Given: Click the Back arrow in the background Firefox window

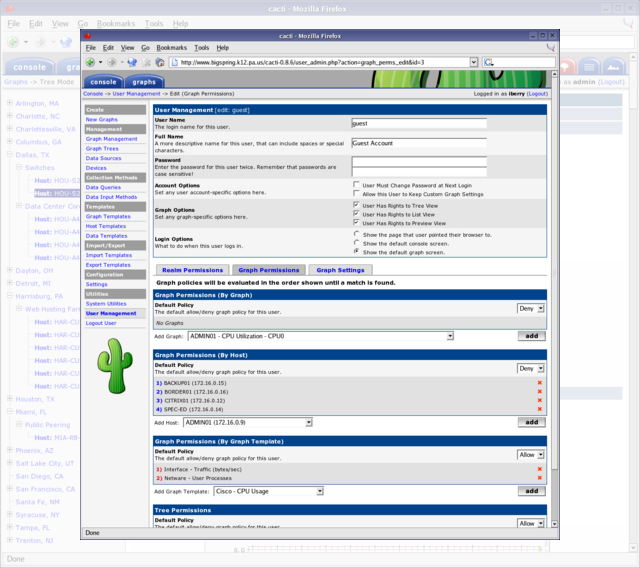Looking at the screenshot, I should pos(13,42).
